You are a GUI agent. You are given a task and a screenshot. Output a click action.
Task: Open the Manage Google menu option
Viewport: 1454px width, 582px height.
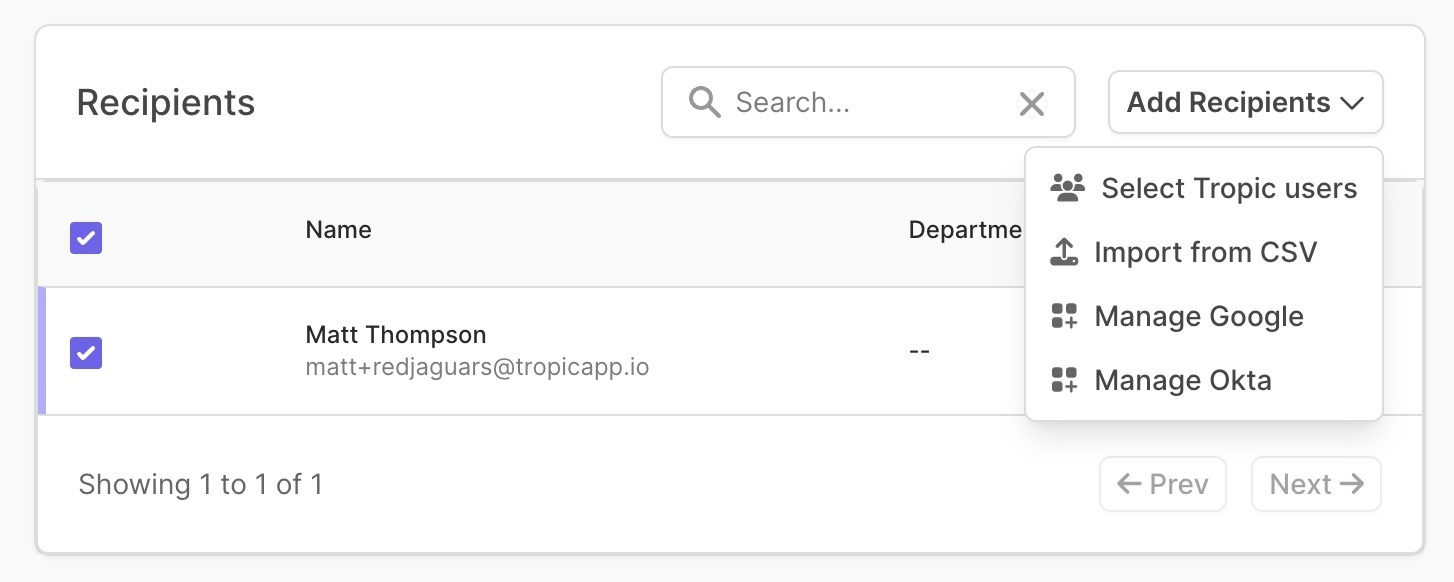point(1199,317)
